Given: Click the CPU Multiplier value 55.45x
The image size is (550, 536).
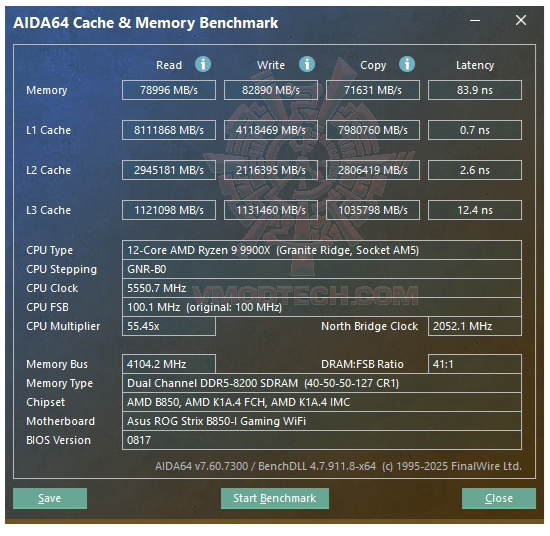Looking at the screenshot, I should pos(169,326).
